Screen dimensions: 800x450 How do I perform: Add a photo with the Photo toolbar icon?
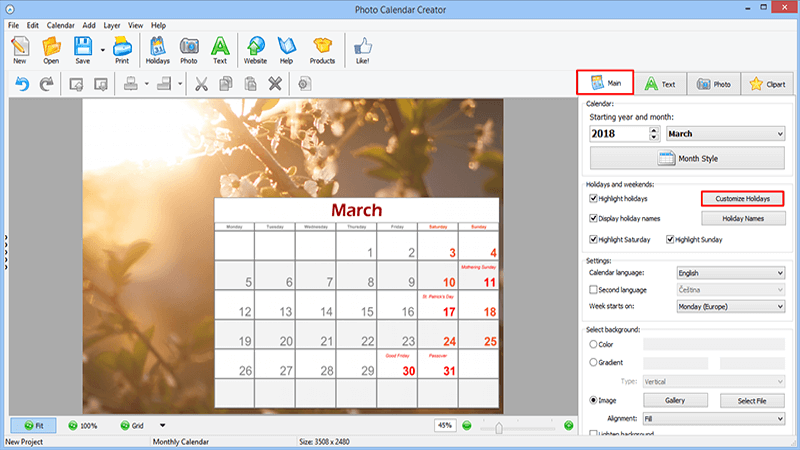coord(189,50)
